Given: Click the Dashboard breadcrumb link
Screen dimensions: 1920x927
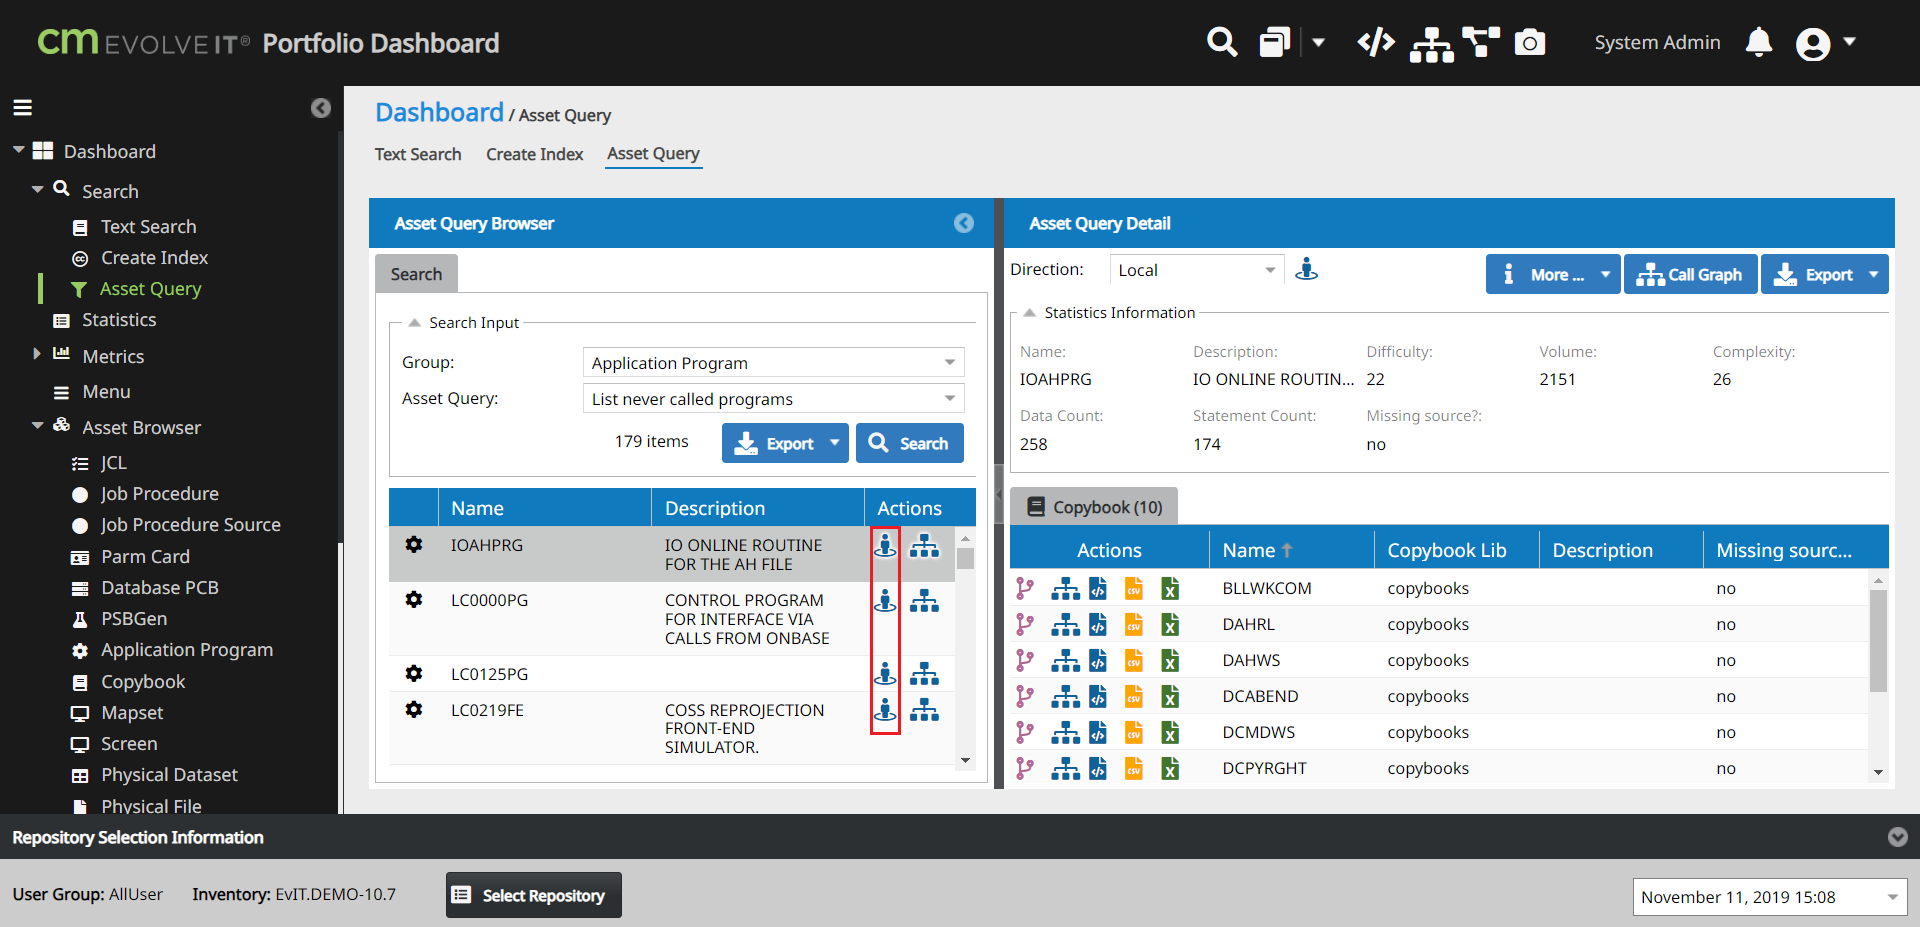Looking at the screenshot, I should [439, 113].
